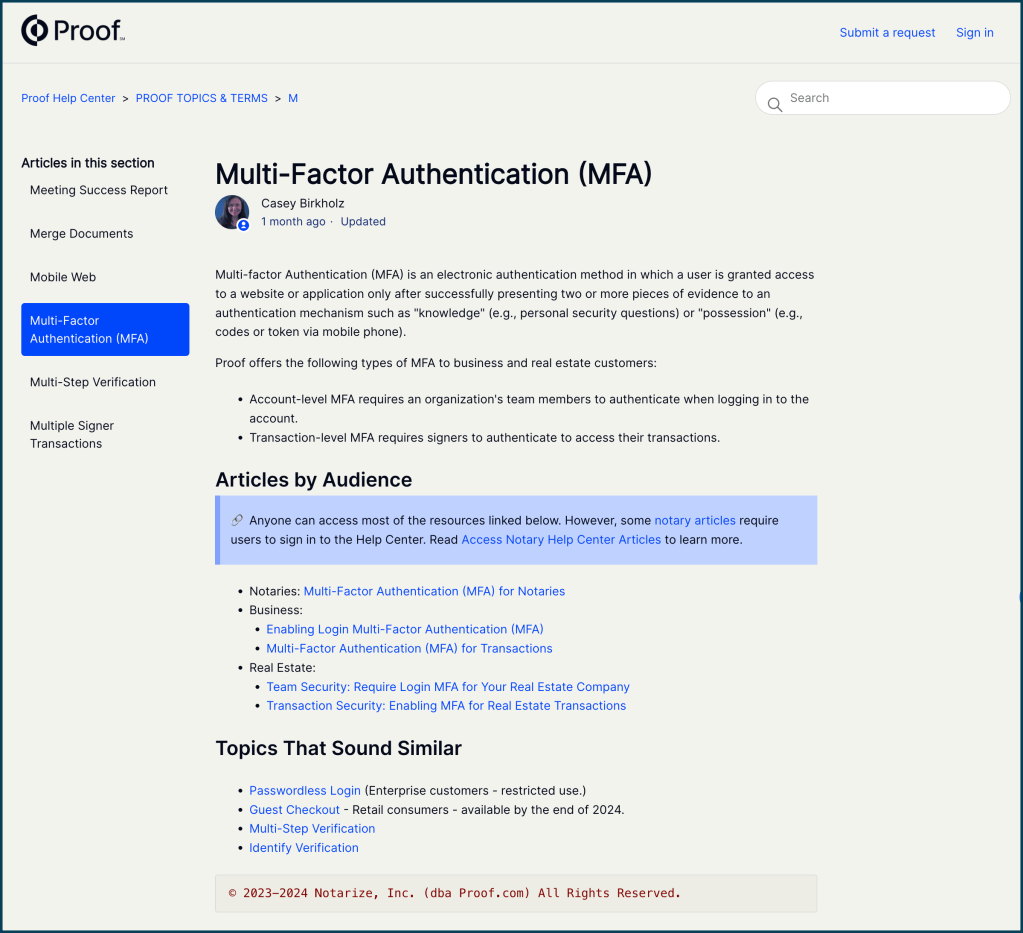The height and width of the screenshot is (933, 1023).
Task: Select Merge Documents in the sidebar
Action: pos(81,234)
